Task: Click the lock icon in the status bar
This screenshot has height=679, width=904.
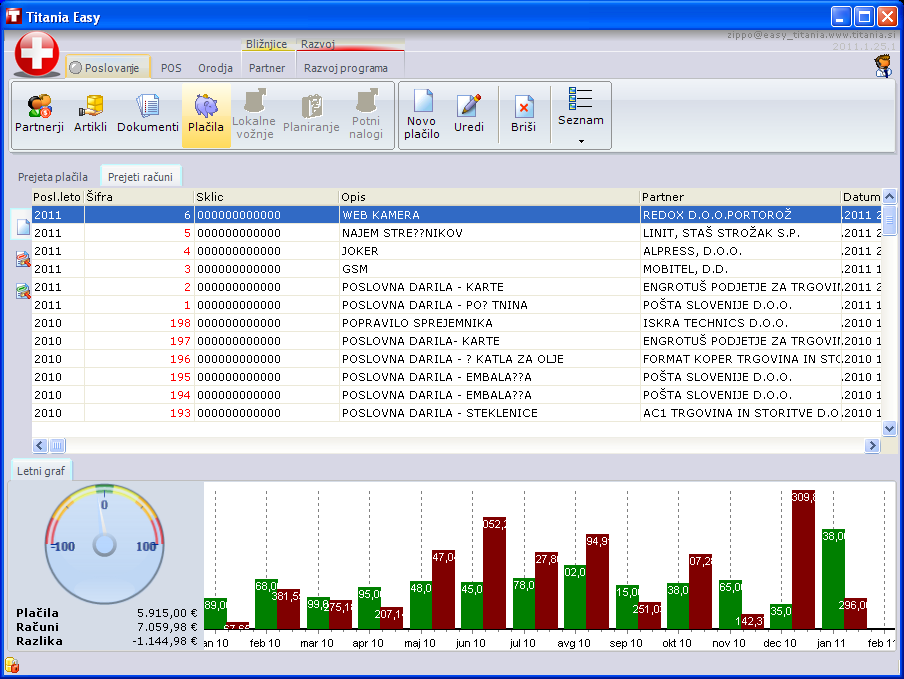Action: click(x=12, y=665)
